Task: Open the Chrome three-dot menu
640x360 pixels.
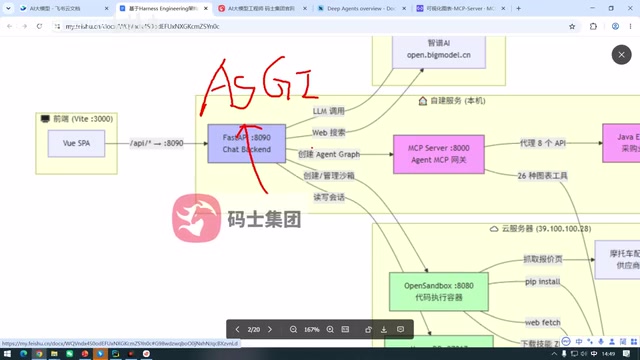Action: pyautogui.click(x=630, y=26)
